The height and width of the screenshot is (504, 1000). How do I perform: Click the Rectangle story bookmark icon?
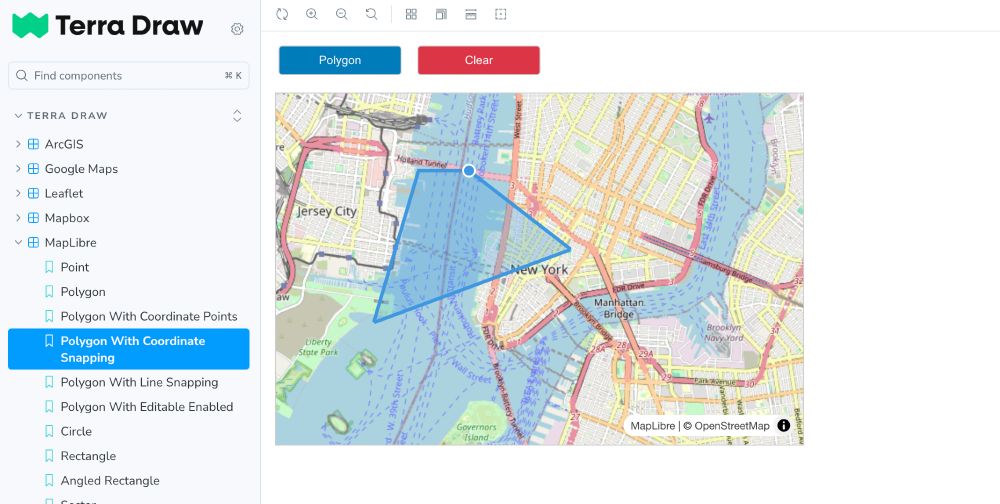pyautogui.click(x=49, y=456)
